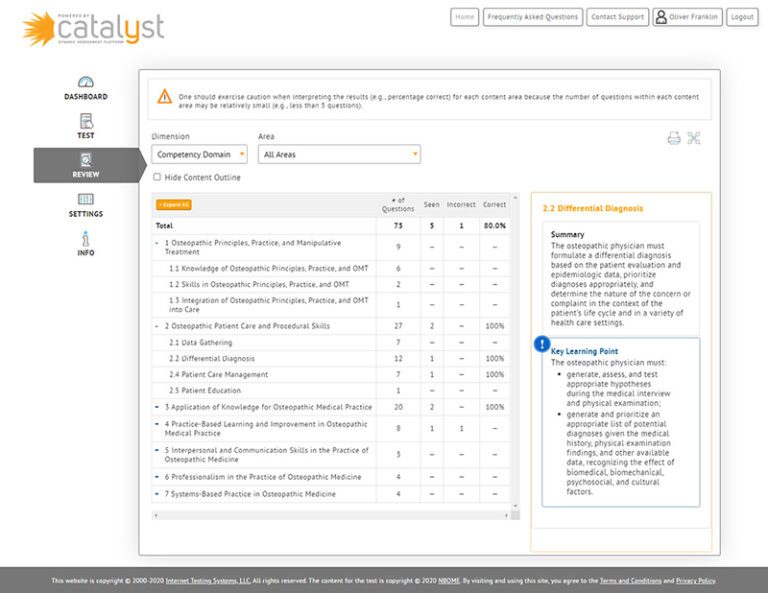Click the expand/fullscreen icon beside the printer
The width and height of the screenshot is (768, 593).
coord(694,138)
